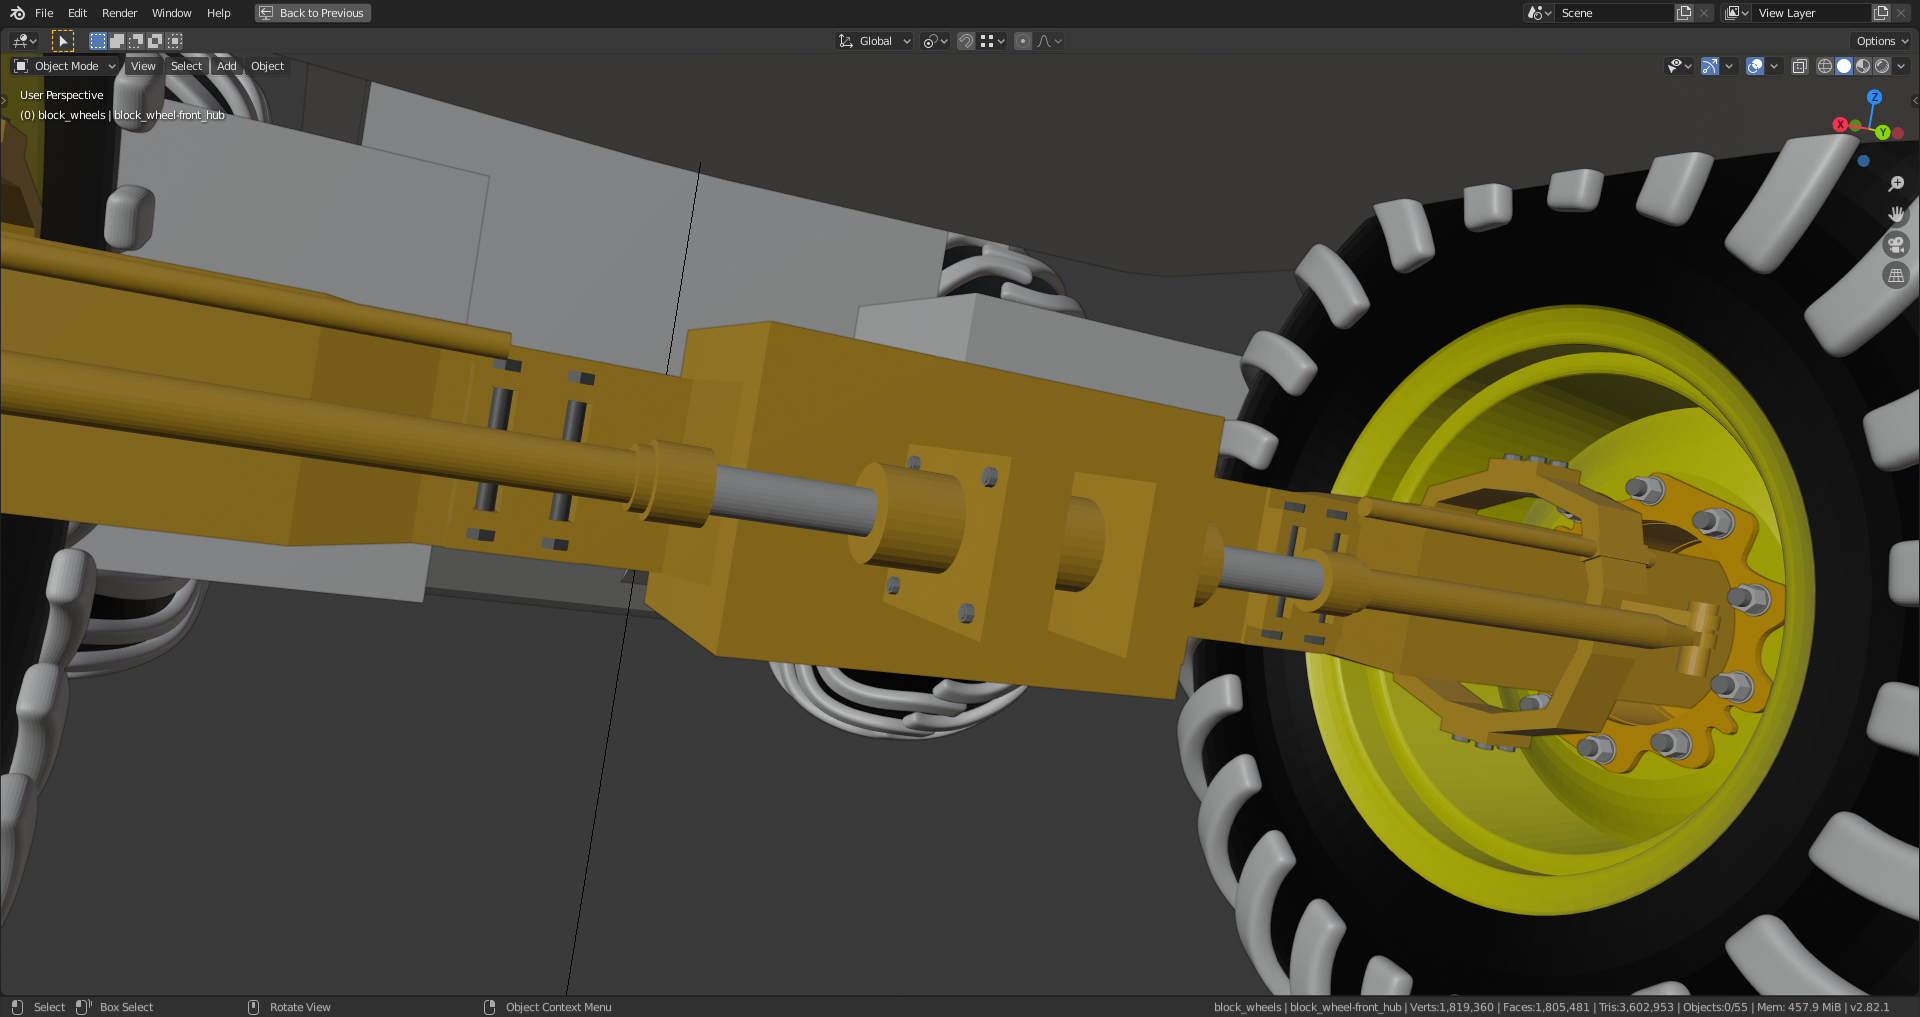Click the Back to Previous button
Viewport: 1920px width, 1017px height.
tap(313, 13)
